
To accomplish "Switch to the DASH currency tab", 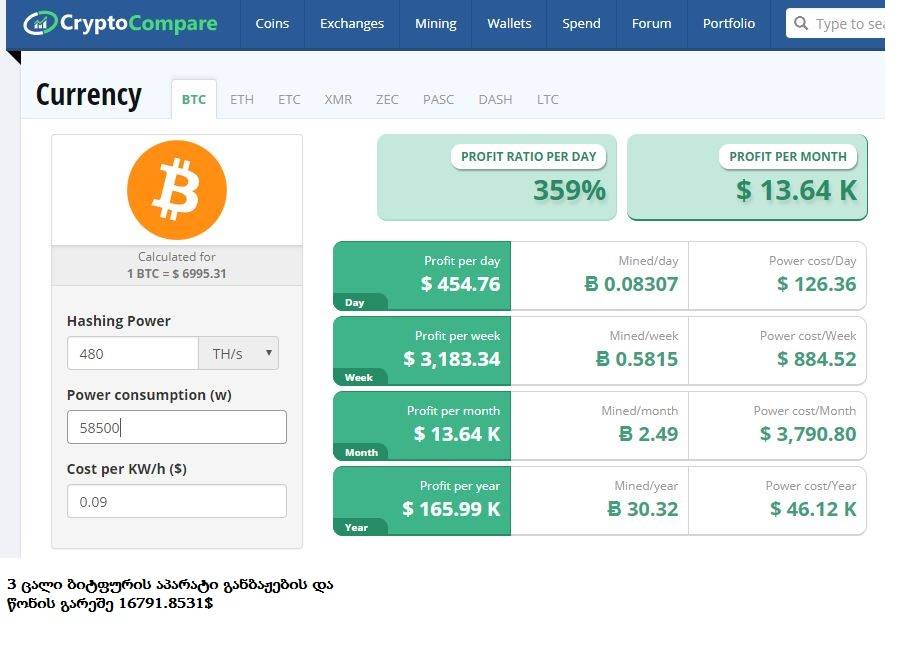I will [x=495, y=99].
